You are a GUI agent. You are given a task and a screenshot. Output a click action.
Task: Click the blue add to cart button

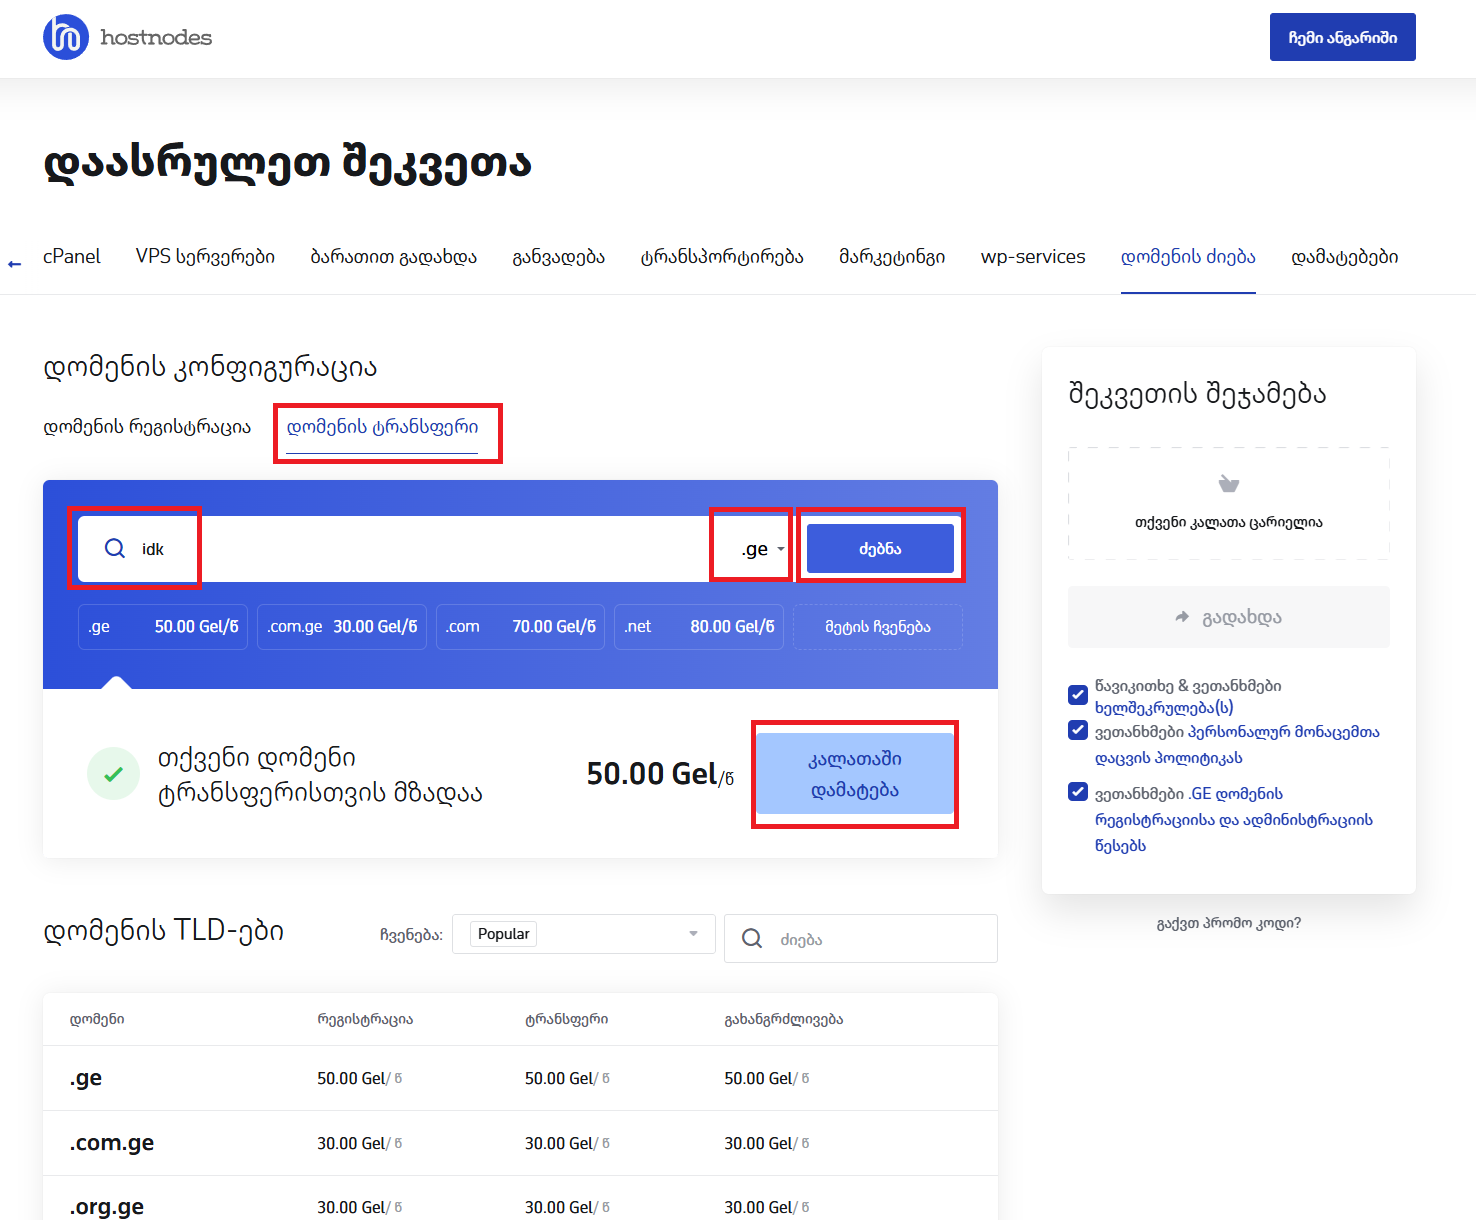click(x=854, y=774)
